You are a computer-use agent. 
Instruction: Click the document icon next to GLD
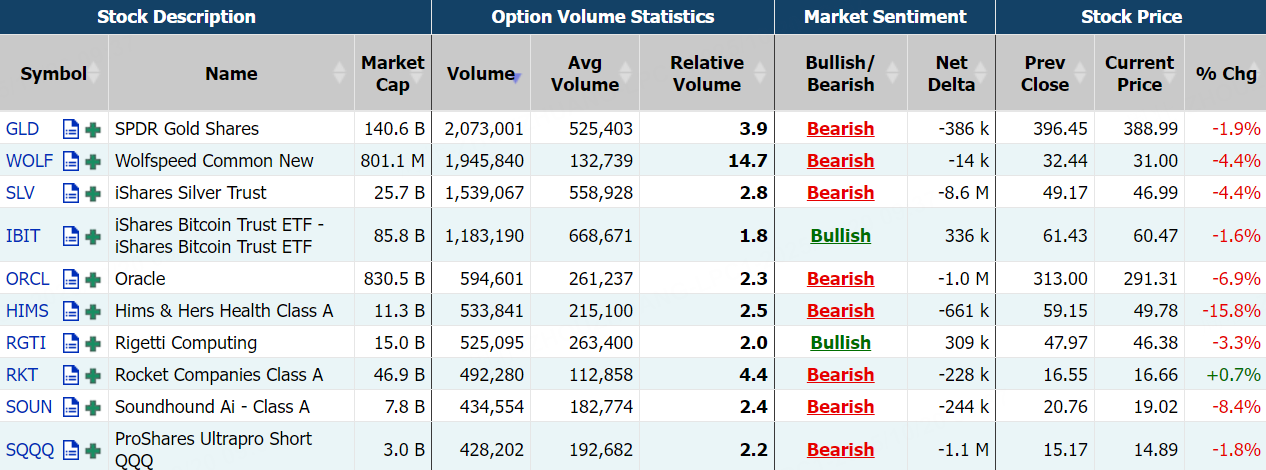point(70,129)
